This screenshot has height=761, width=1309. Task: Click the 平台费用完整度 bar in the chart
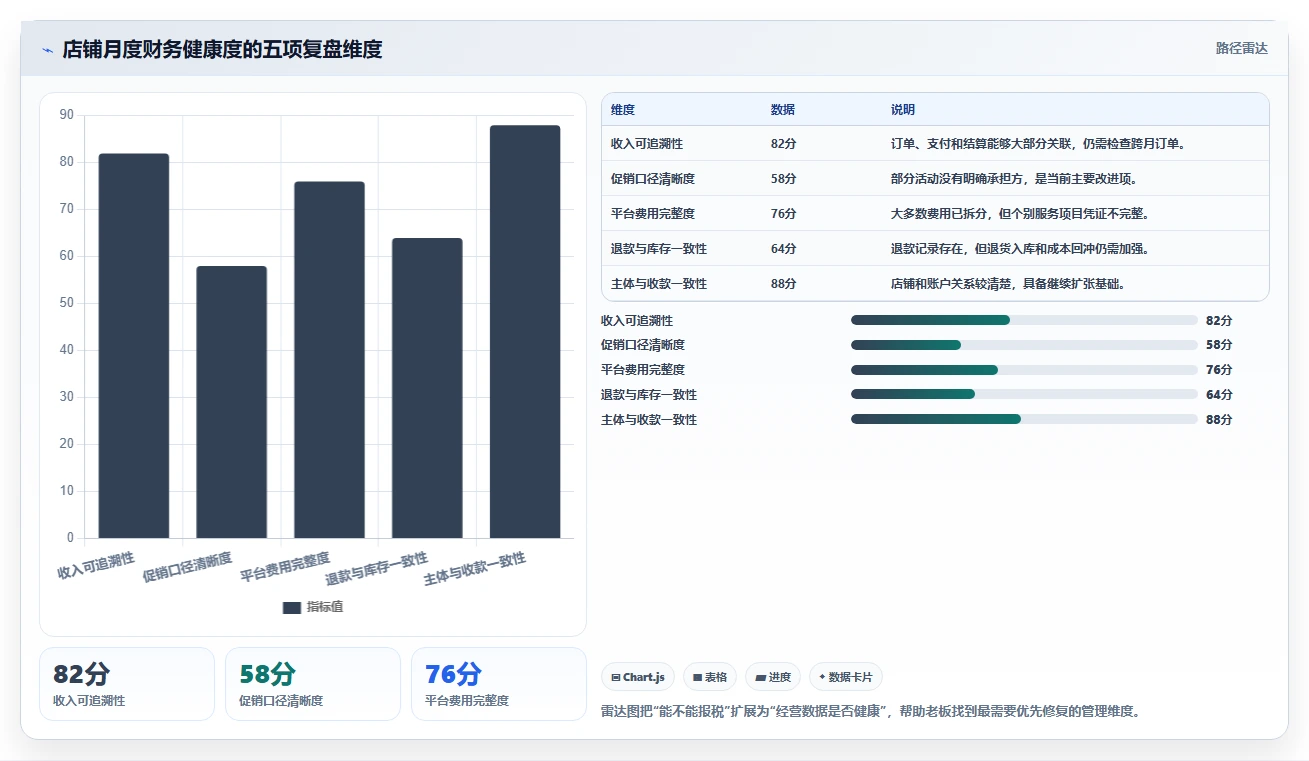[x=329, y=360]
